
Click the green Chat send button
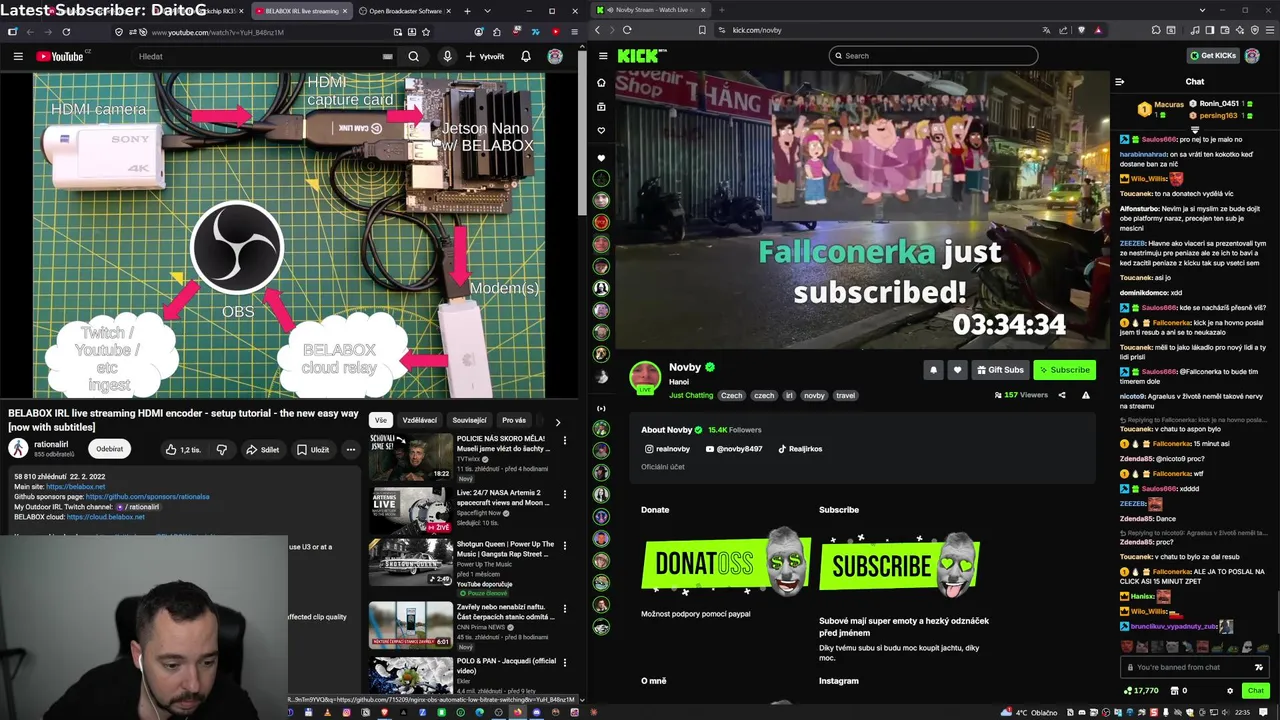click(x=1255, y=690)
